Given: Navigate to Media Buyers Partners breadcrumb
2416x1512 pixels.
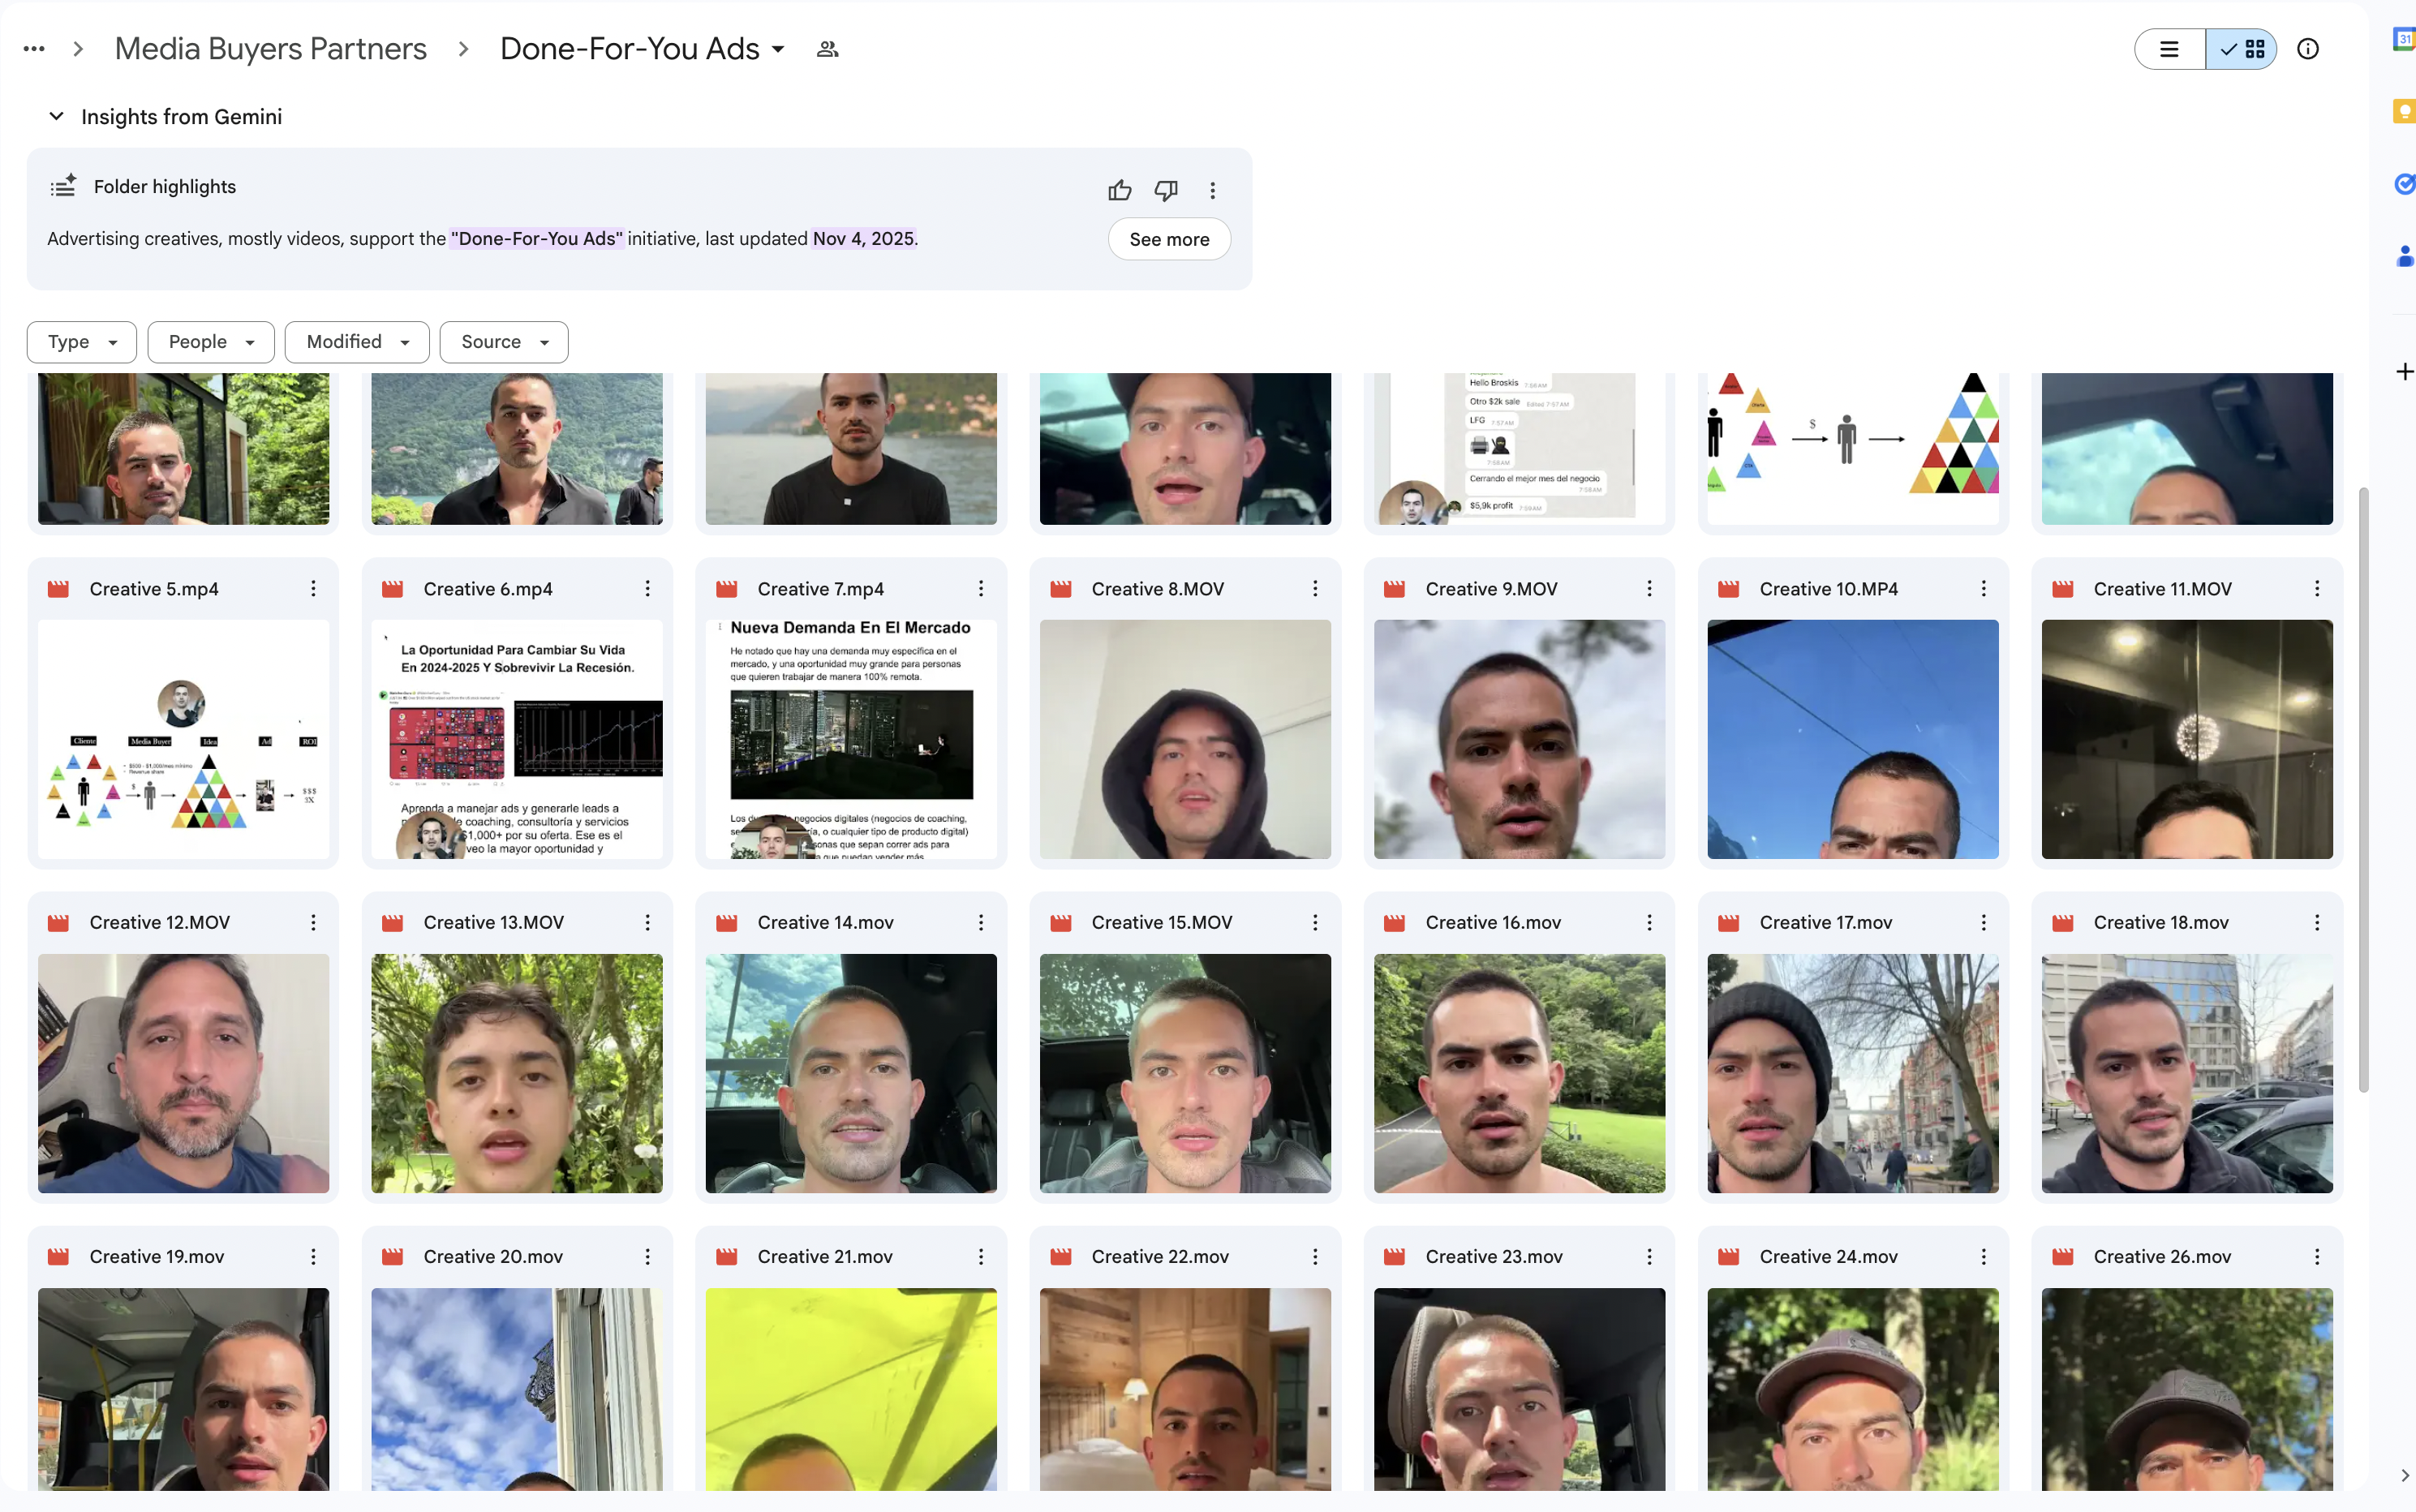Looking at the screenshot, I should pyautogui.click(x=270, y=49).
